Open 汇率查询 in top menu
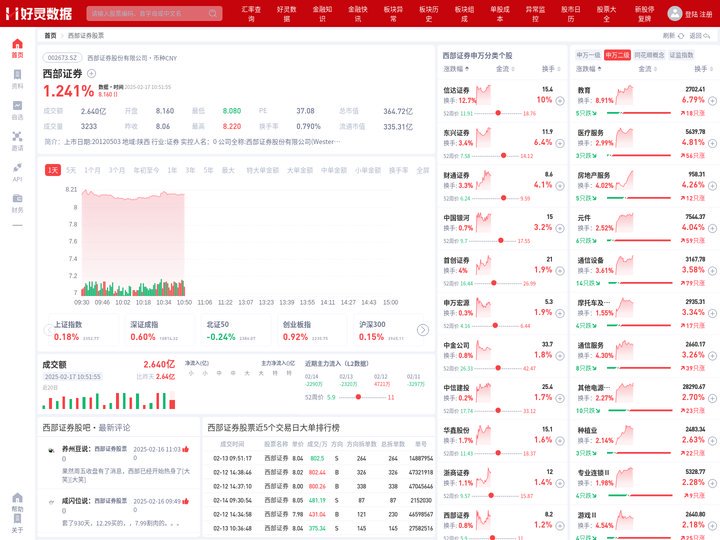 [x=251, y=14]
